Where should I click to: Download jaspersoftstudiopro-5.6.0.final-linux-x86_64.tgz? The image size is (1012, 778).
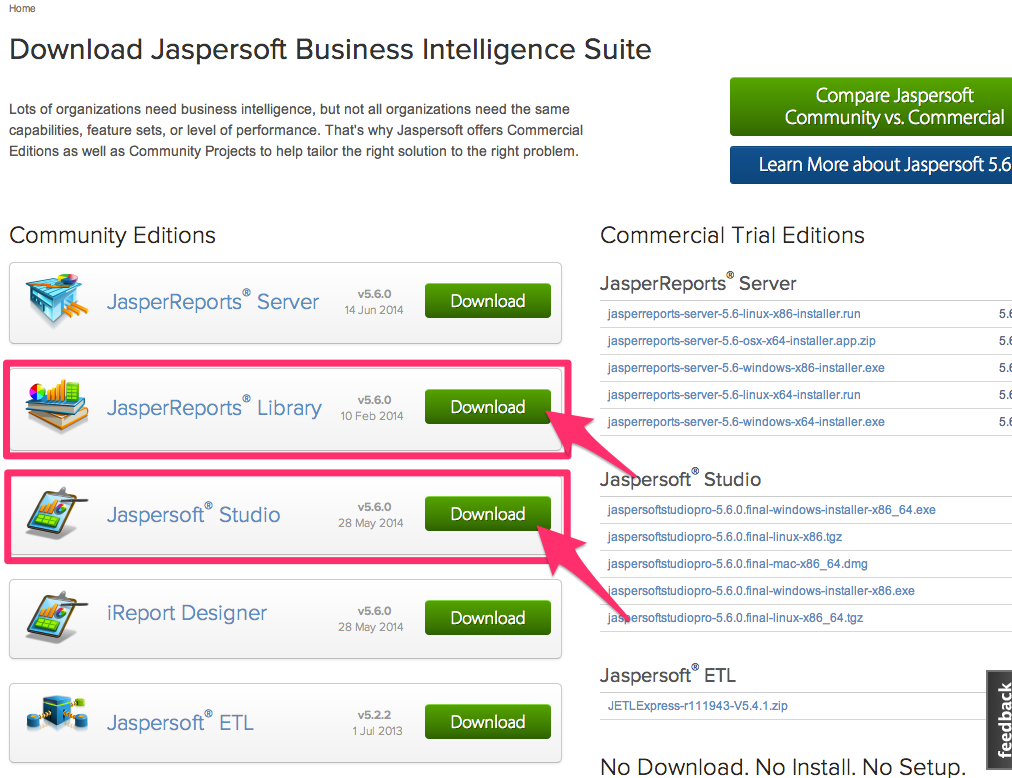735,619
